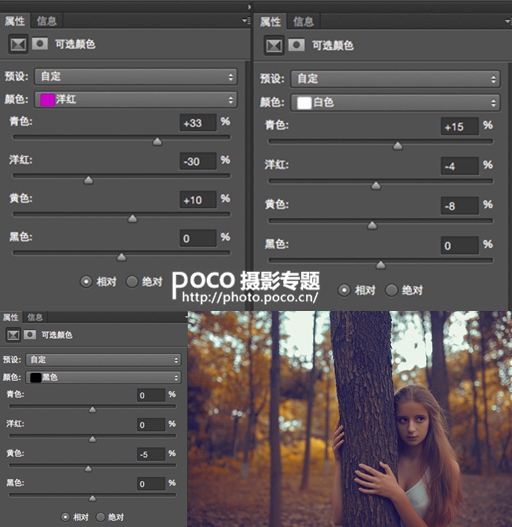This screenshot has height=527, width=512.
Task: Click the Selective Color adjustment icon in magenta panel
Action: pyautogui.click(x=18, y=44)
